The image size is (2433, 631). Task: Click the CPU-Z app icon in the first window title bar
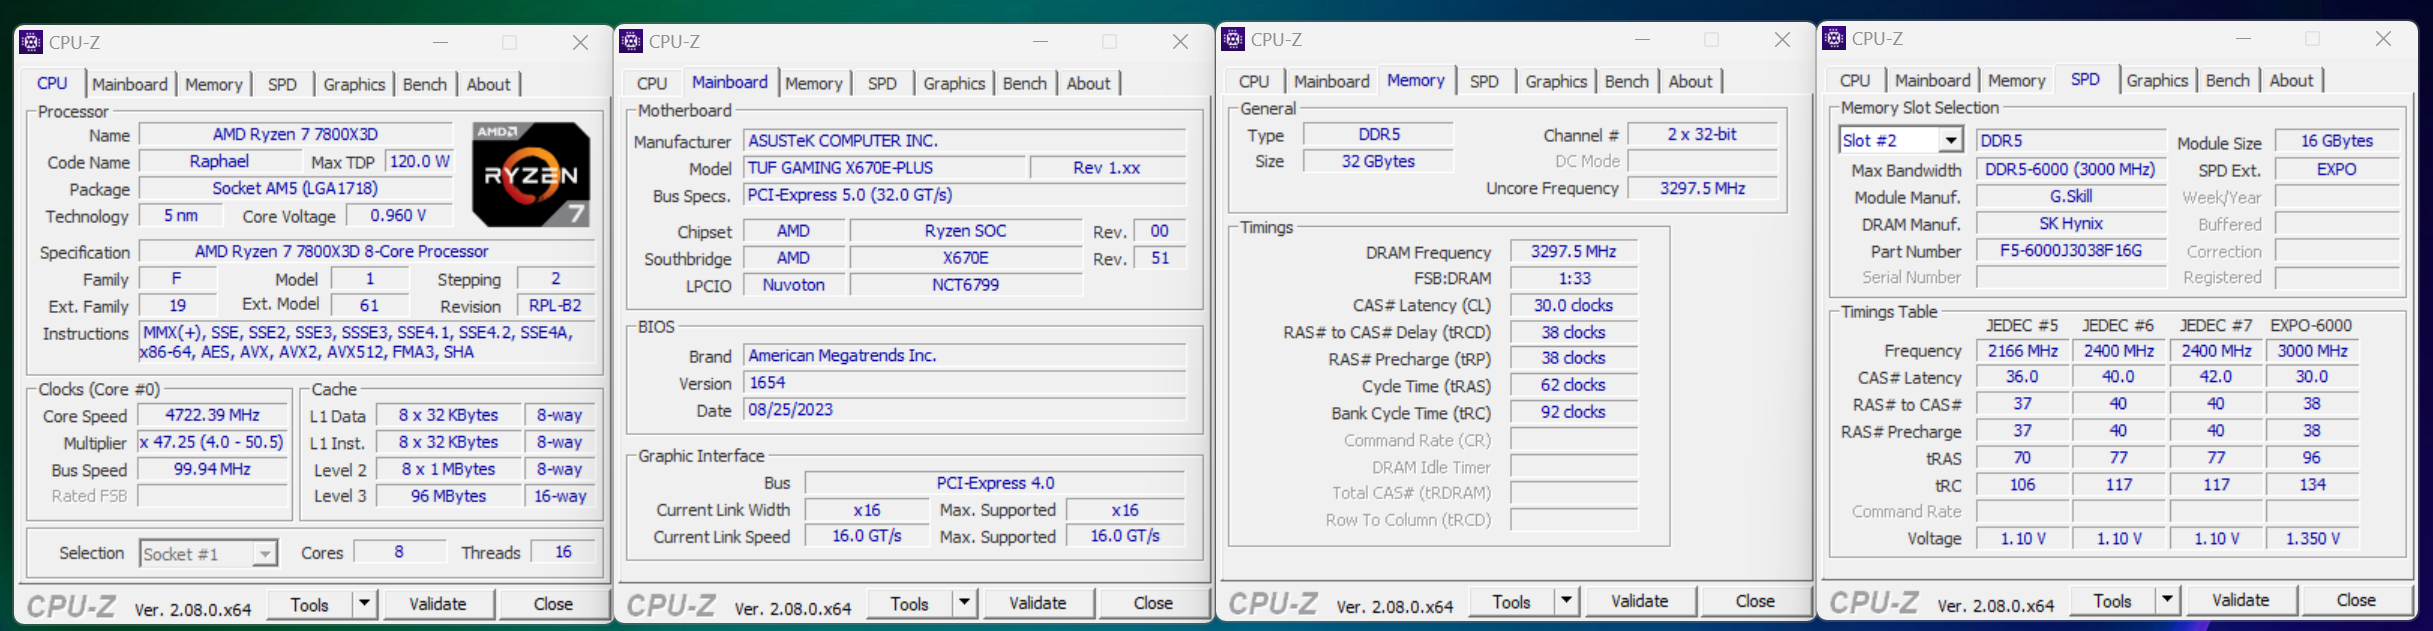31,42
